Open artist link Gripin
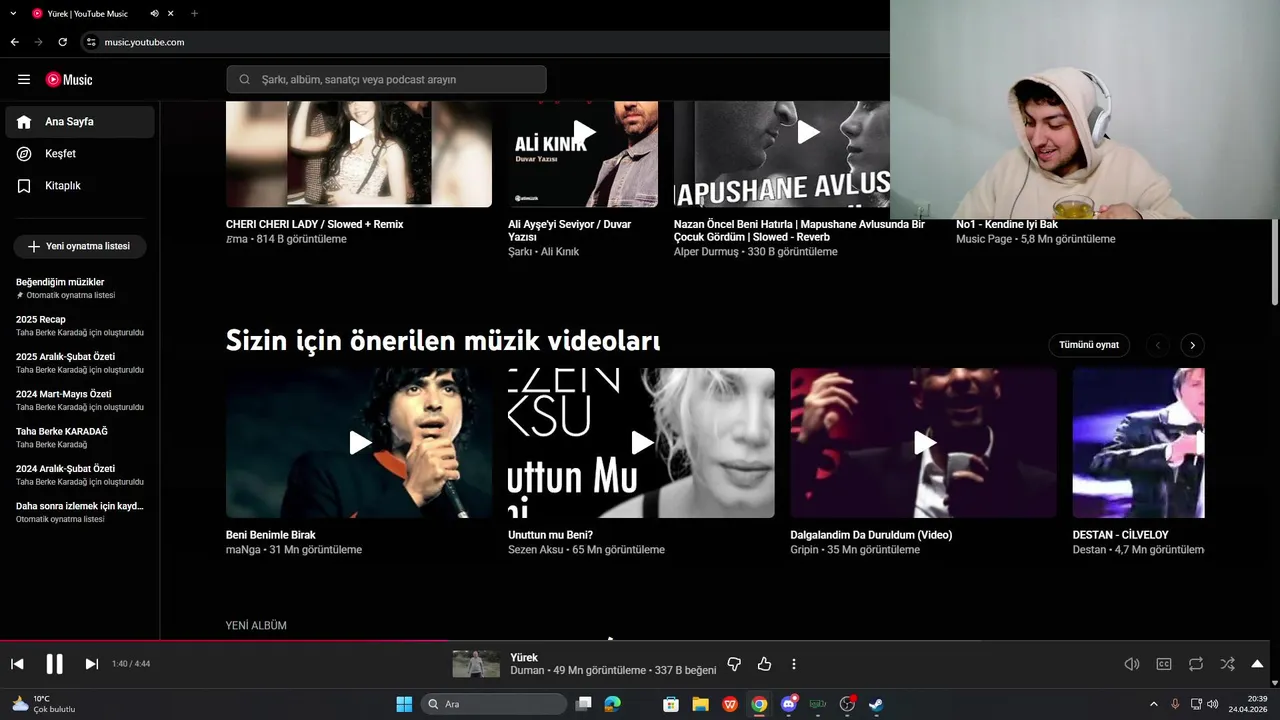1280x720 pixels. point(804,550)
